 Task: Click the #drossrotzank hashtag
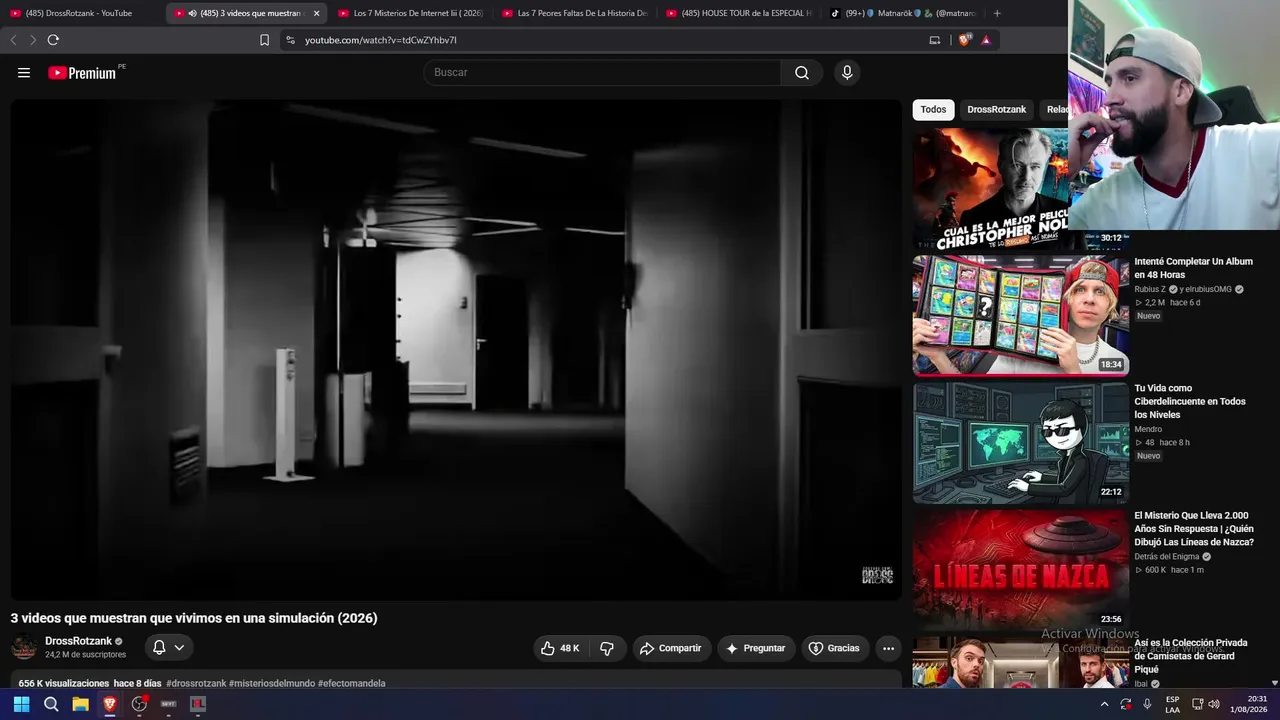(196, 683)
